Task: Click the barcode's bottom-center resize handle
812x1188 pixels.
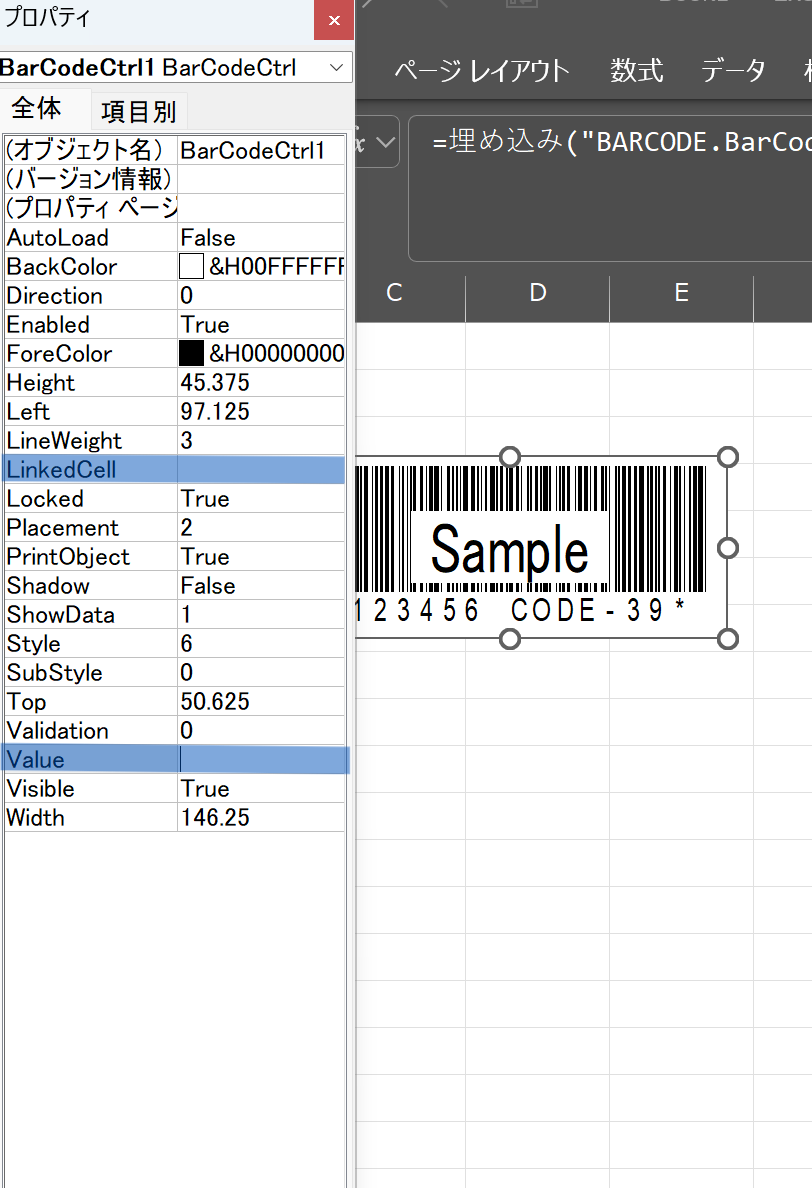Action: click(510, 638)
